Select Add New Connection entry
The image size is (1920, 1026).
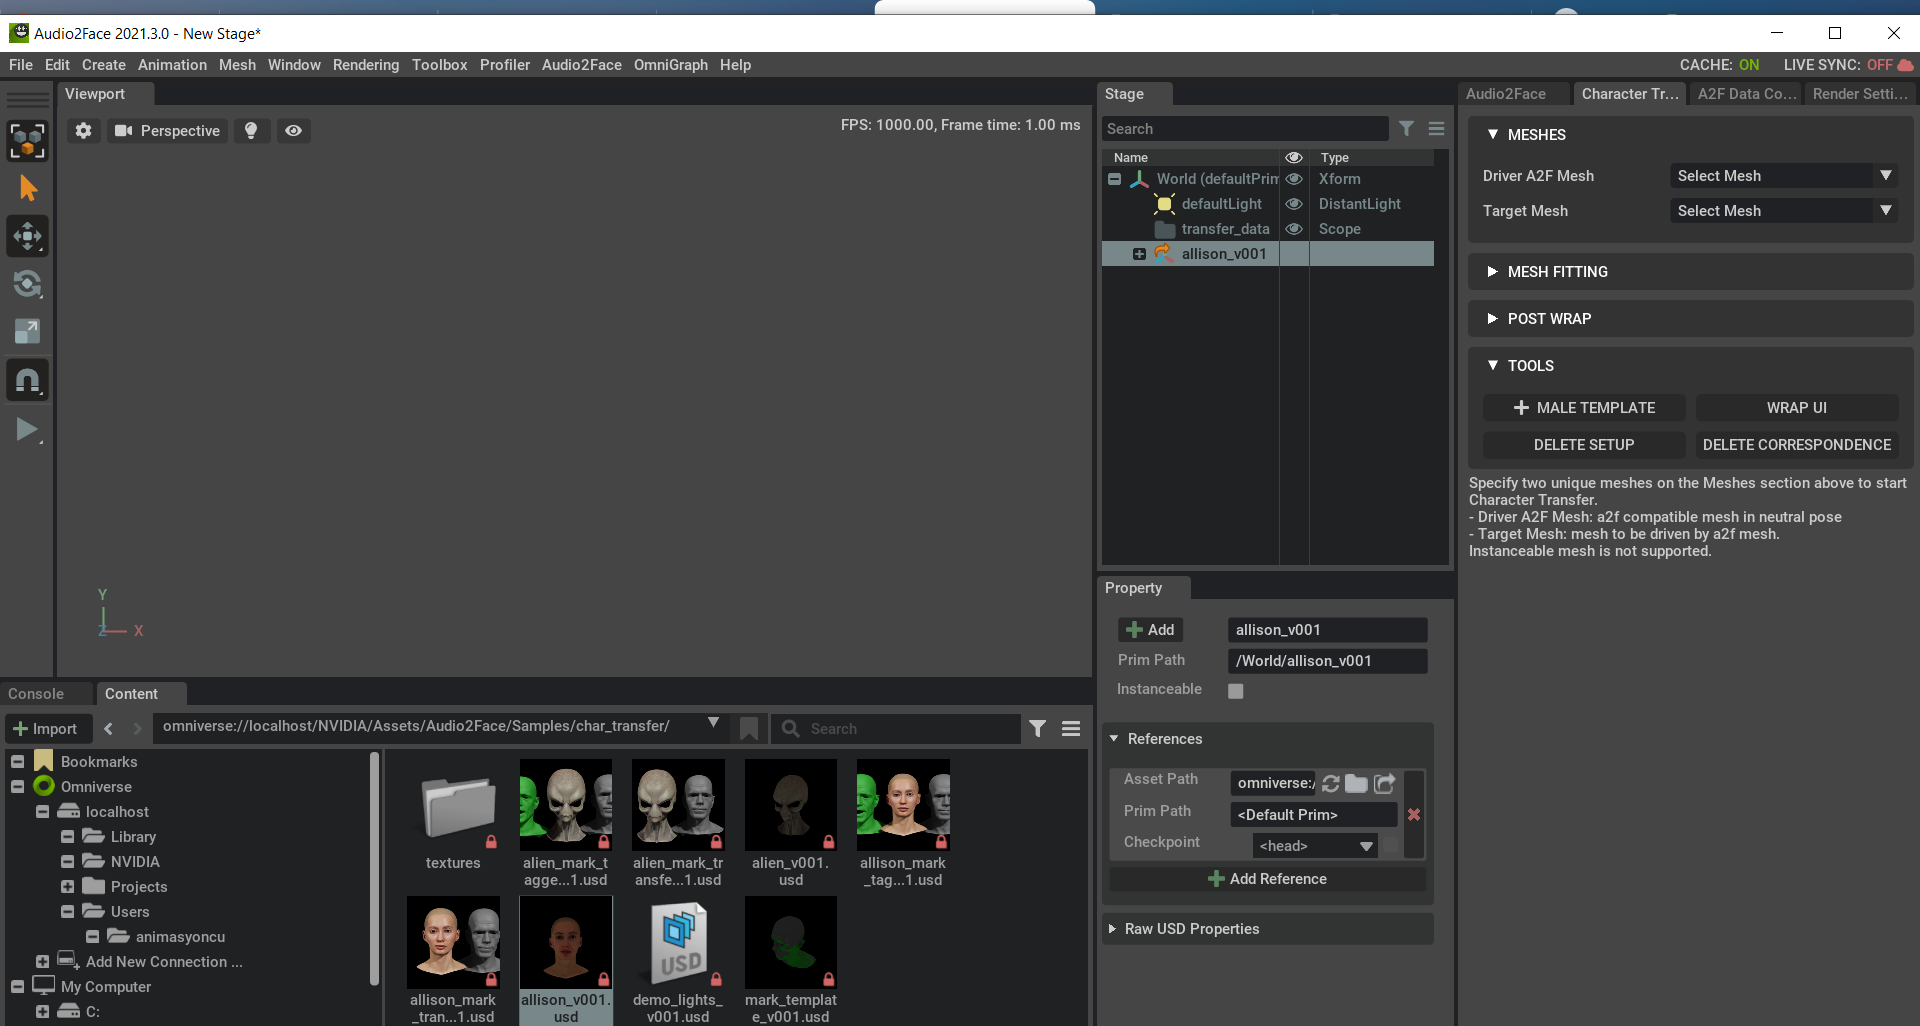164,962
